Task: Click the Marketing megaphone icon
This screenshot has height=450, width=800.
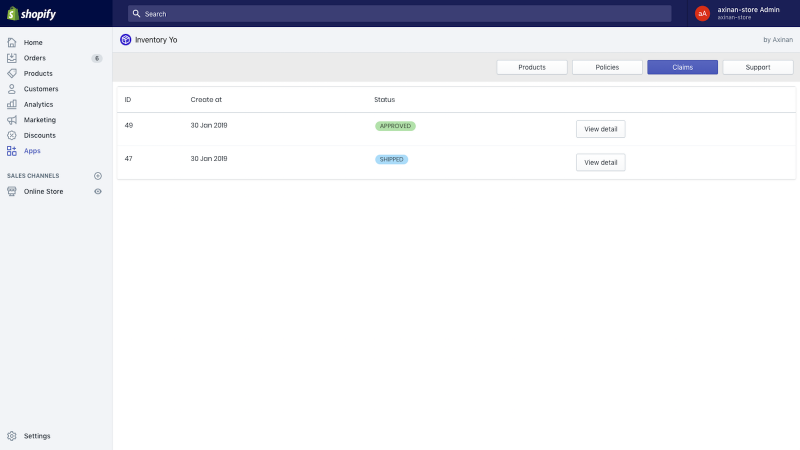Action: click(12, 120)
